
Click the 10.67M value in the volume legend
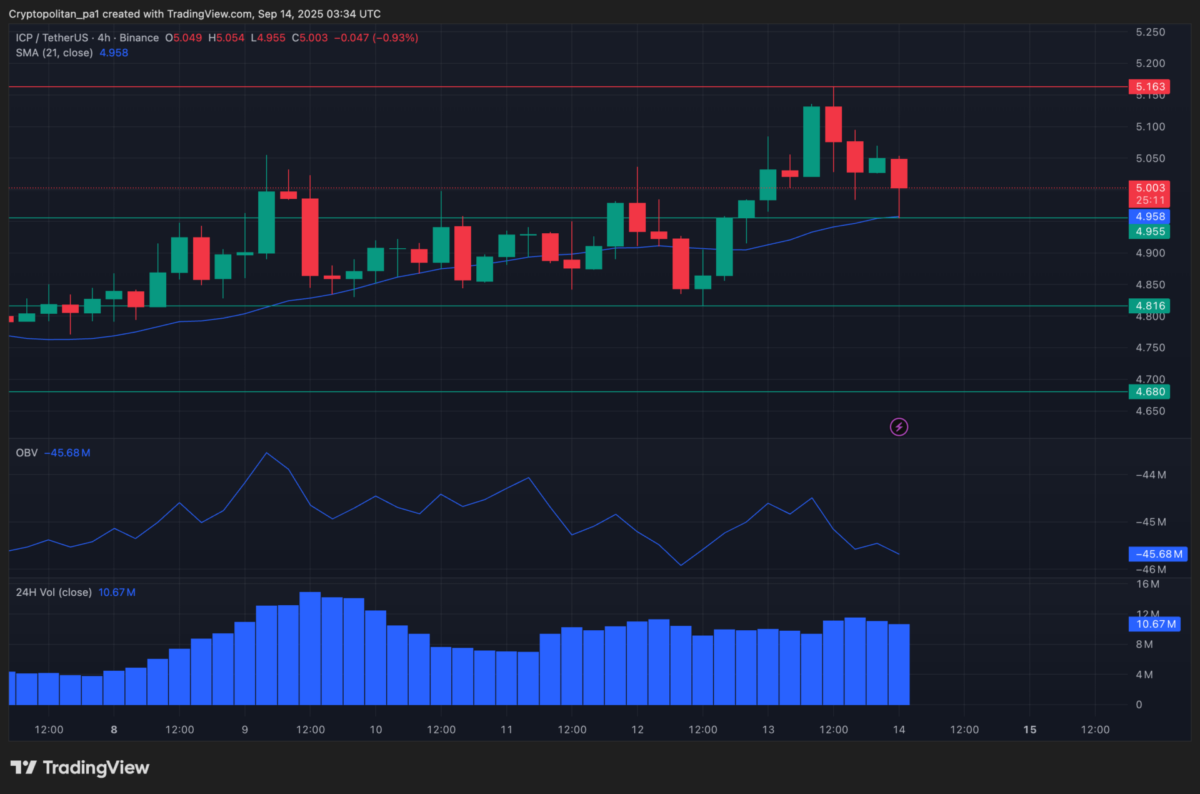point(117,592)
